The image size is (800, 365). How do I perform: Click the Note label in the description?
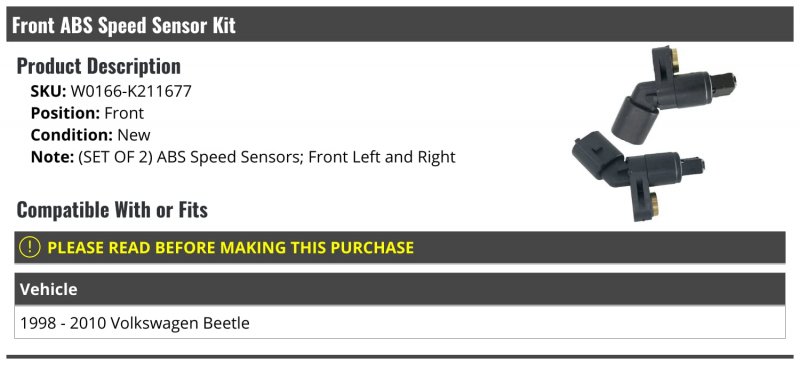[53, 157]
